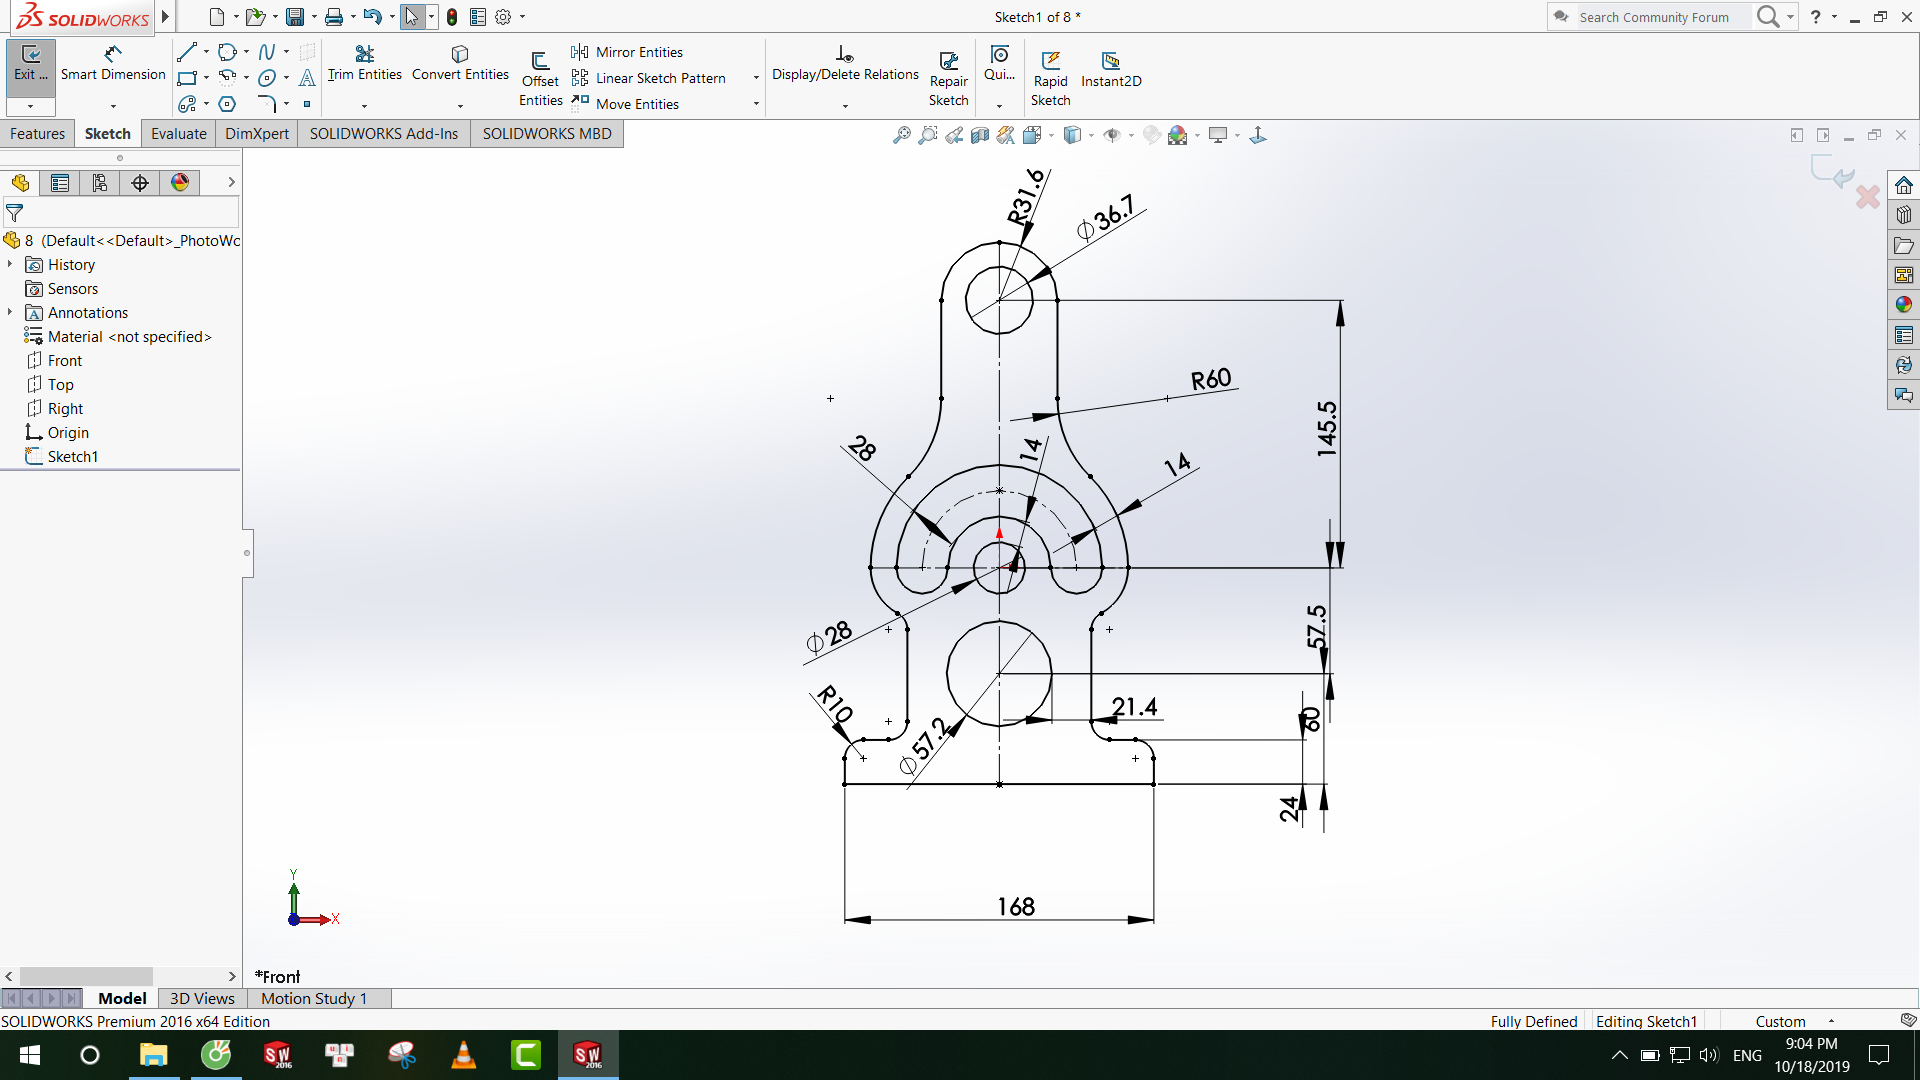
Task: Switch to the Features tab
Action: tap(37, 134)
